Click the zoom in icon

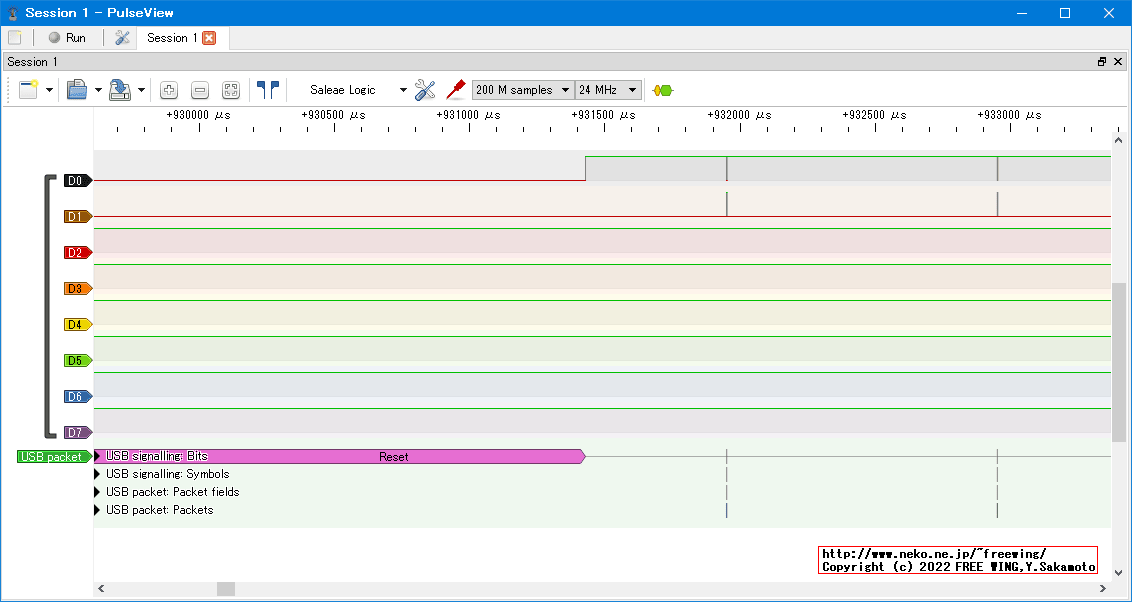click(x=169, y=90)
